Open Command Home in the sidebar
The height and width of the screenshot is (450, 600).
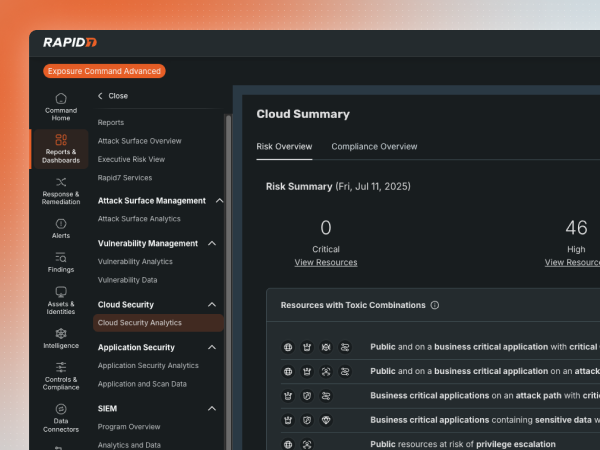61,106
